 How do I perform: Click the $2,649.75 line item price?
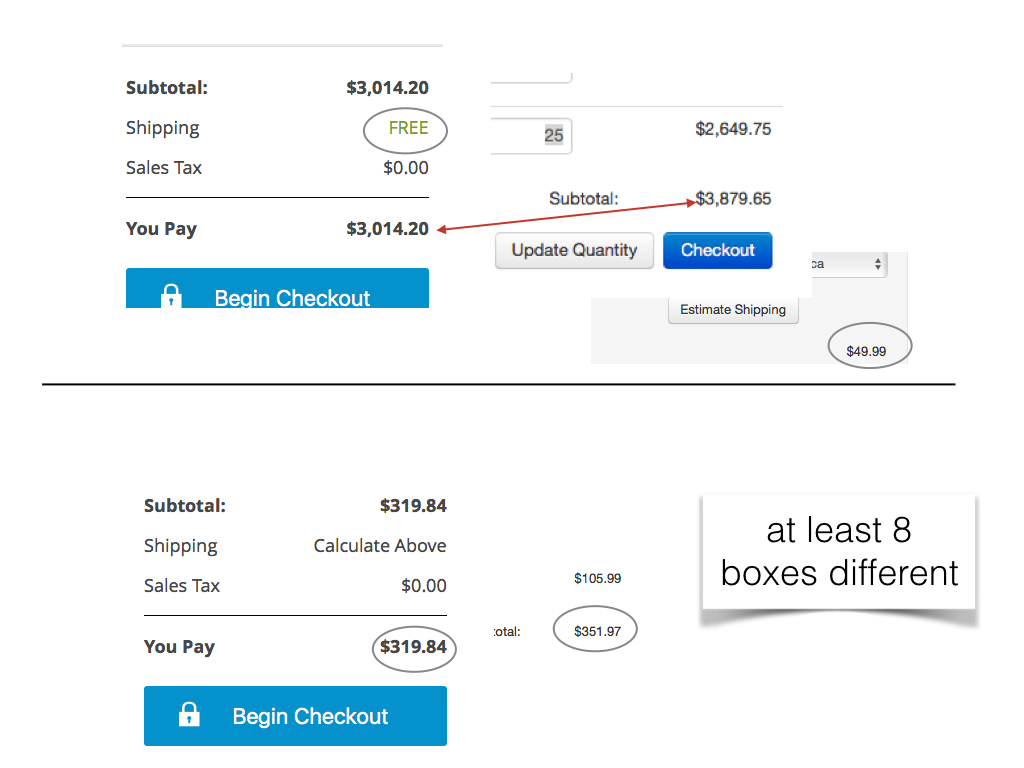[733, 129]
